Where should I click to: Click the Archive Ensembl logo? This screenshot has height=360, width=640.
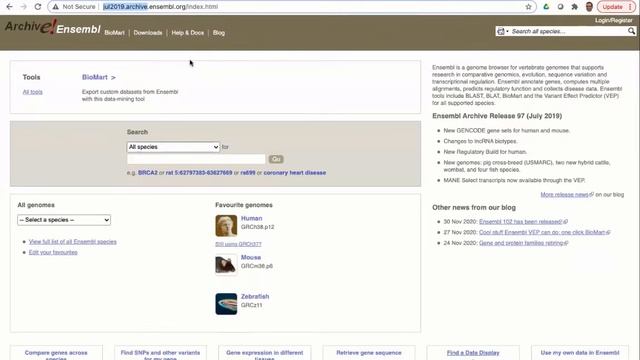coord(53,27)
